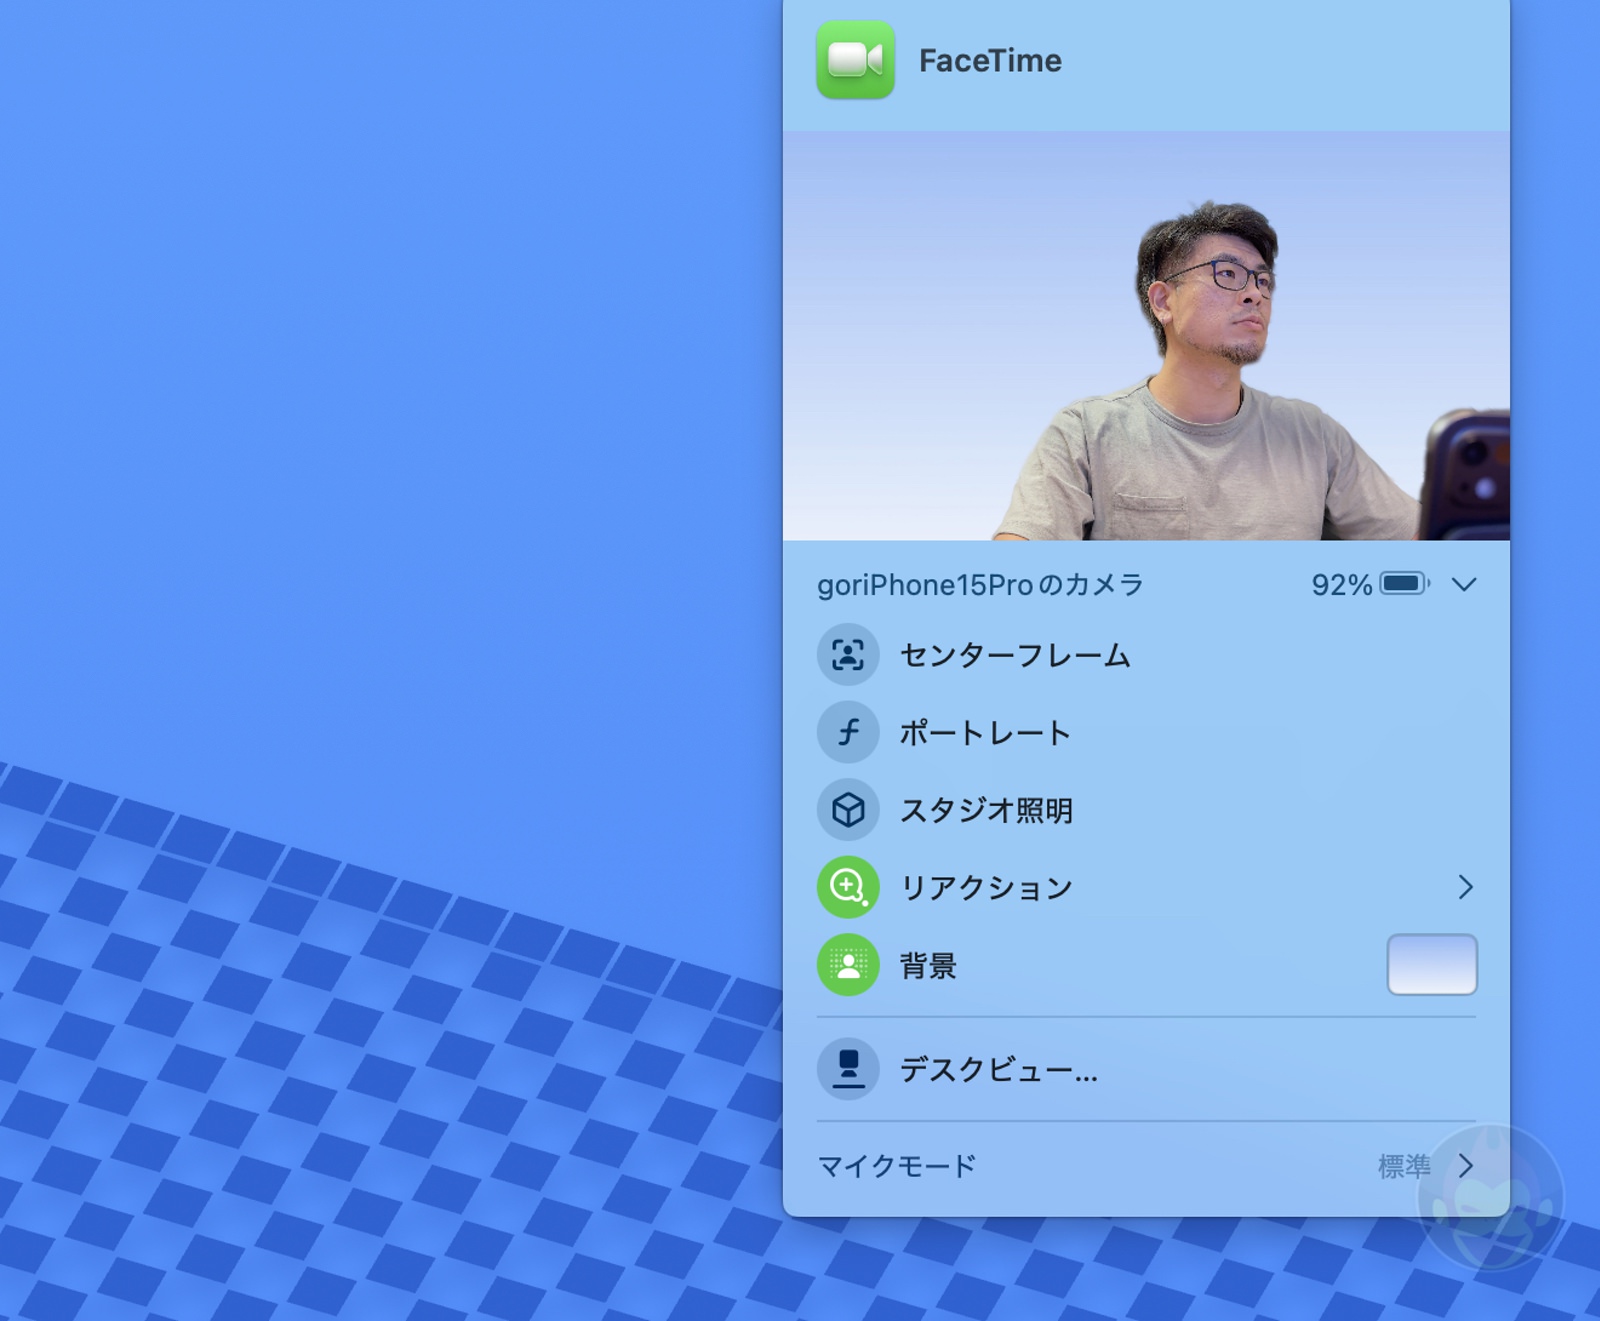Open the Desk View (デスクビュー) icon

point(848,1068)
